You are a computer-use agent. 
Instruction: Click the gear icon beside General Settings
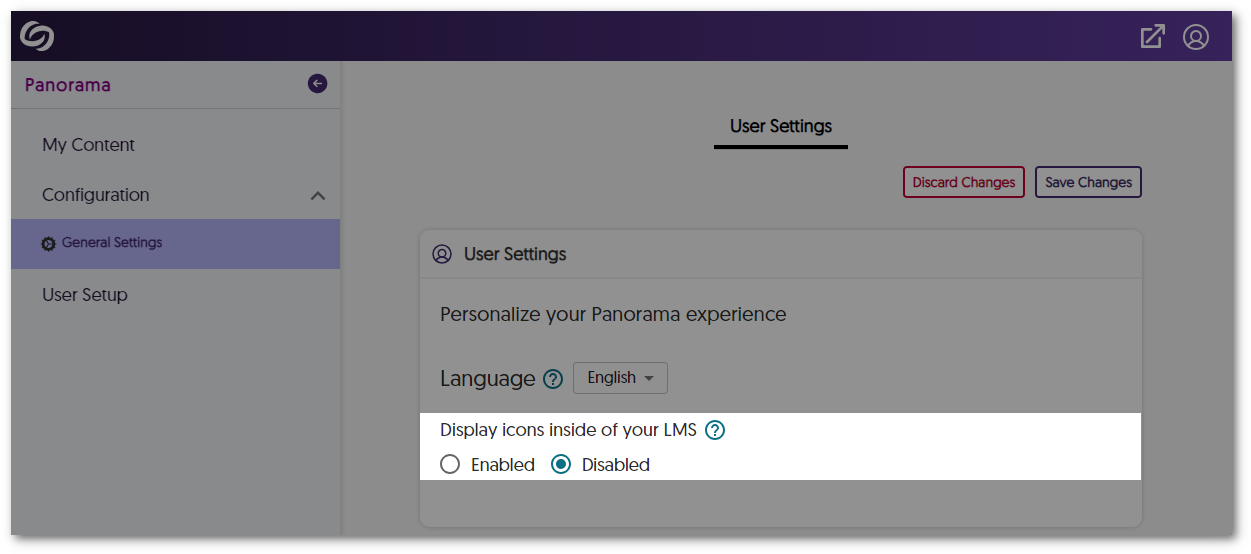pos(48,243)
